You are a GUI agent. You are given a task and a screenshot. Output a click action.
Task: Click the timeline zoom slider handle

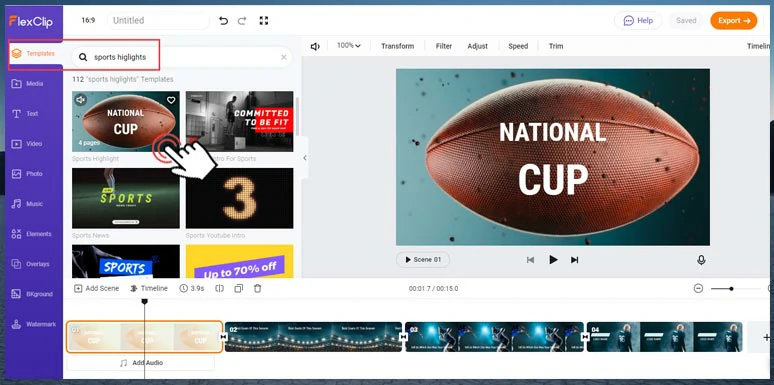tap(731, 288)
